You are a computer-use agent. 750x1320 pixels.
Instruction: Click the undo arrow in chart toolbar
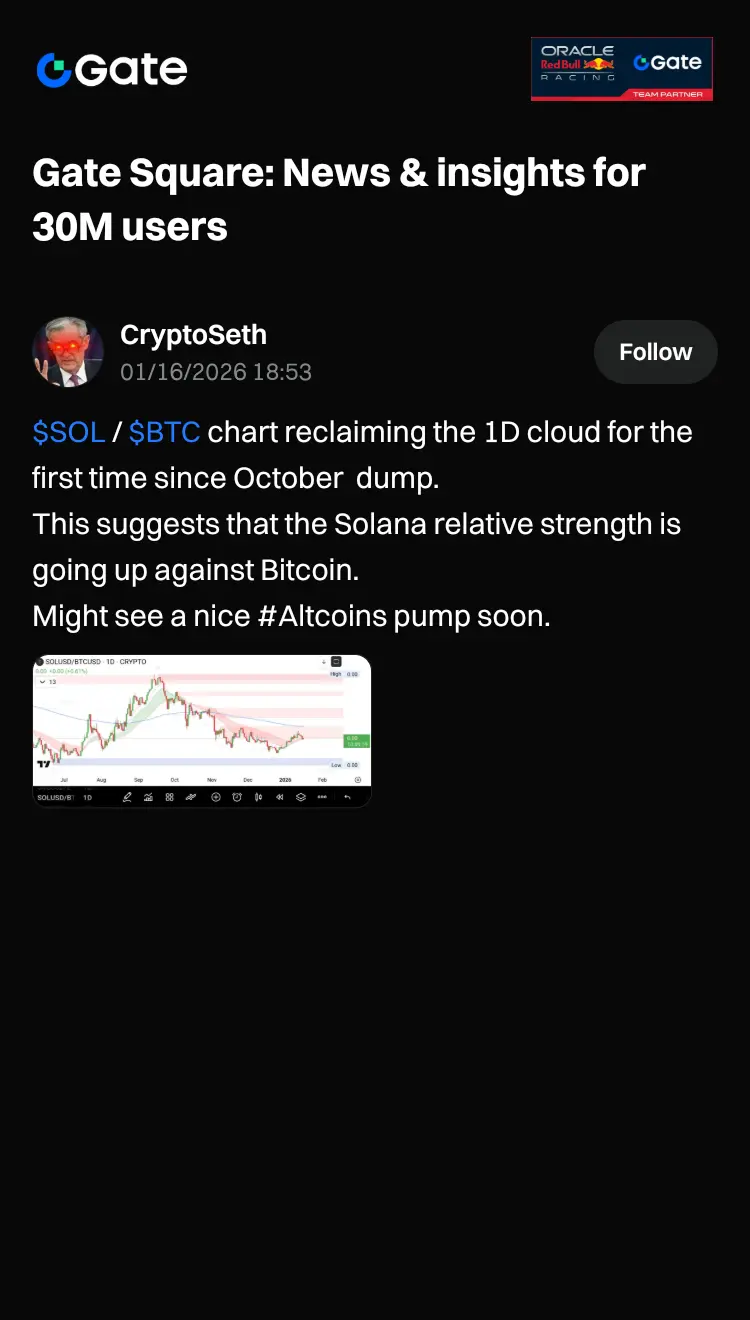click(347, 797)
